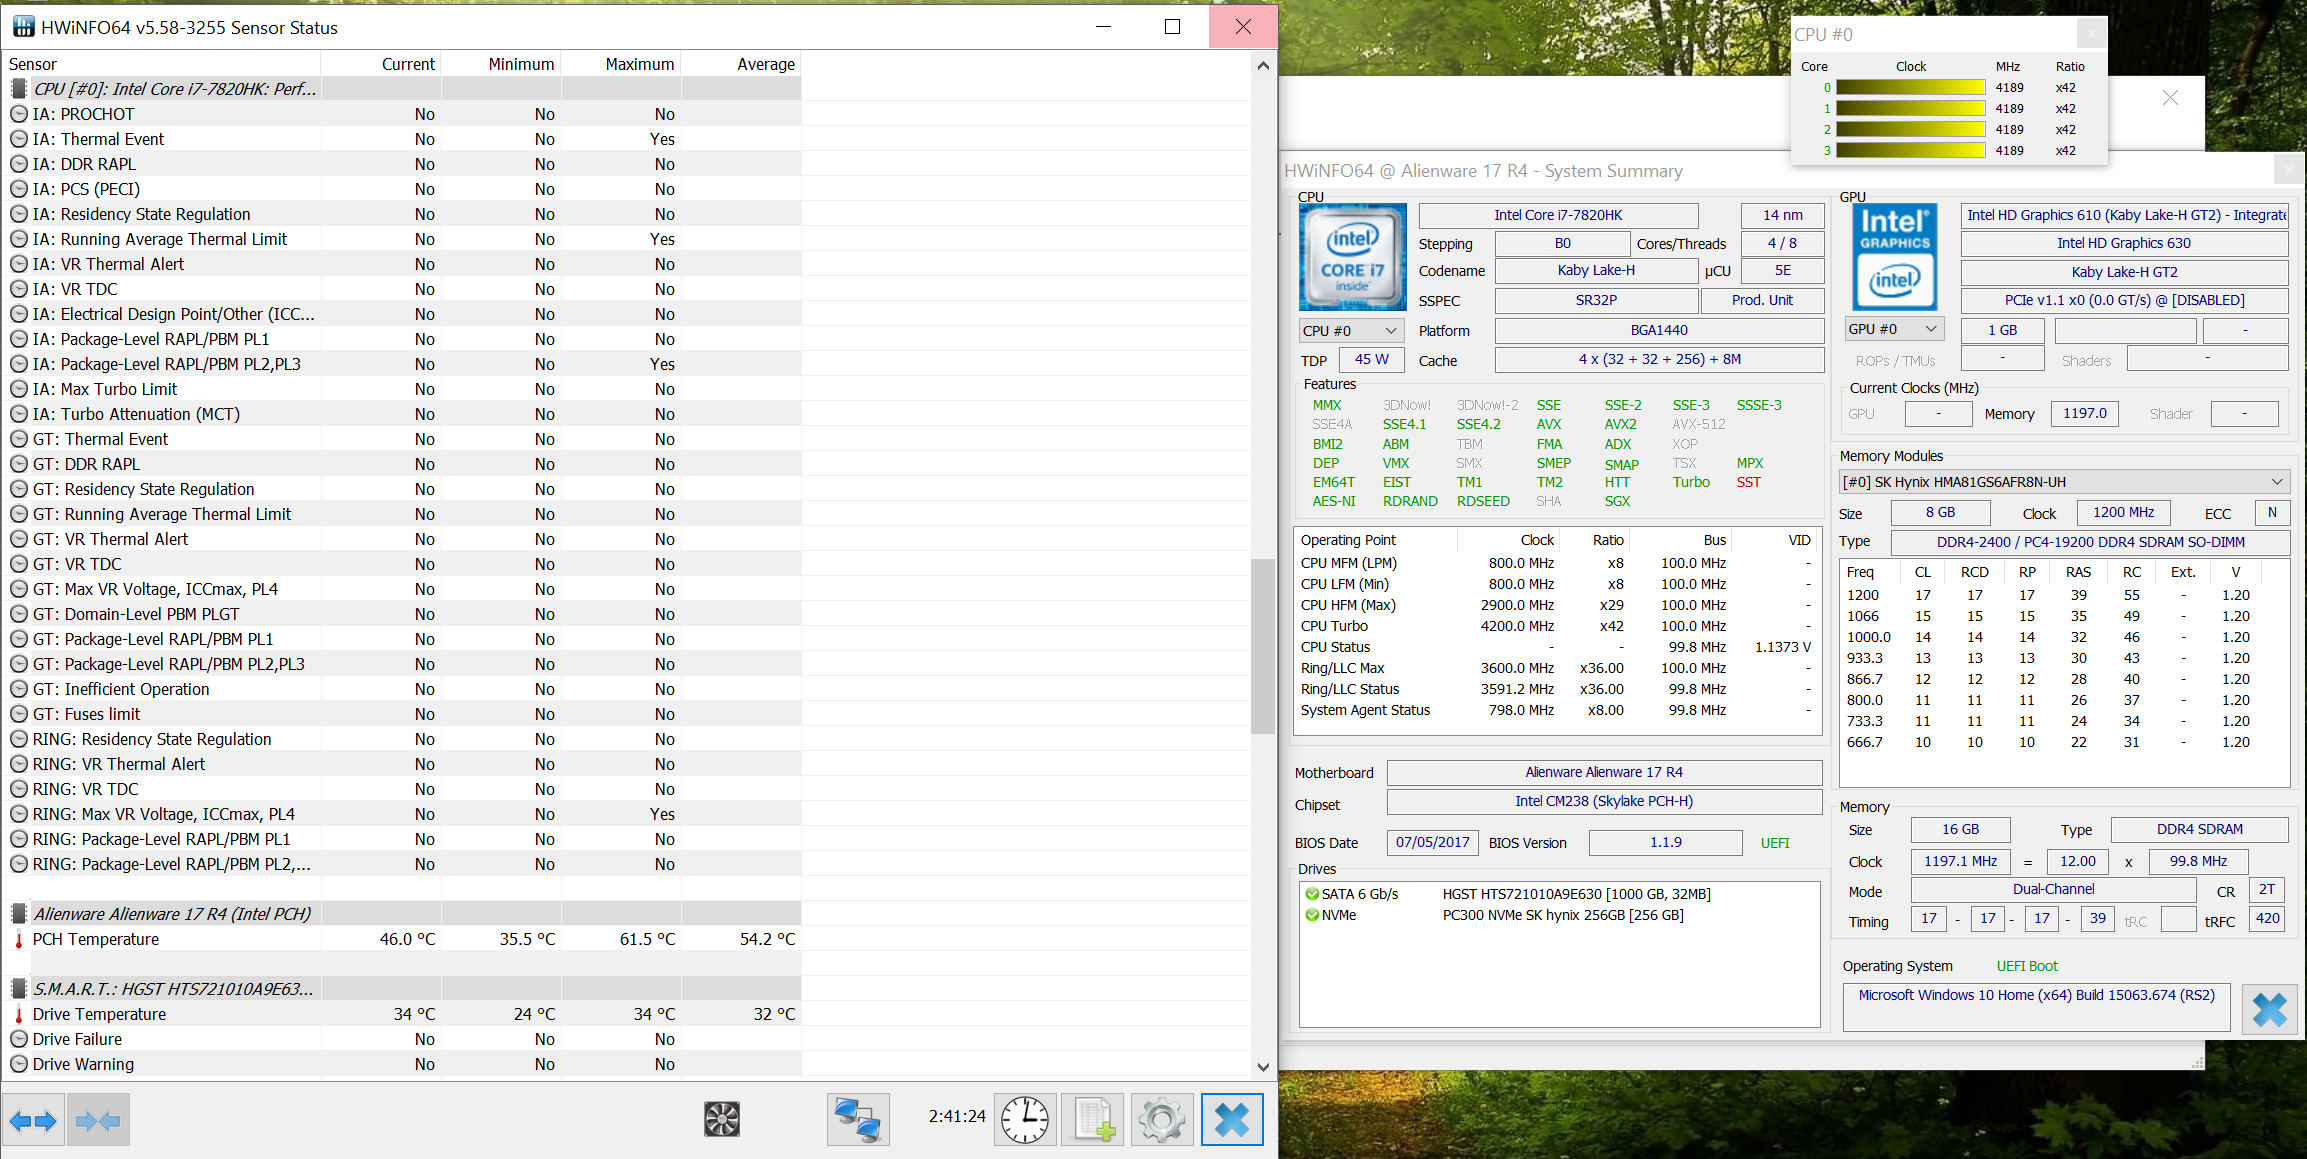Click the NVMe drive status icon

tap(1312, 915)
